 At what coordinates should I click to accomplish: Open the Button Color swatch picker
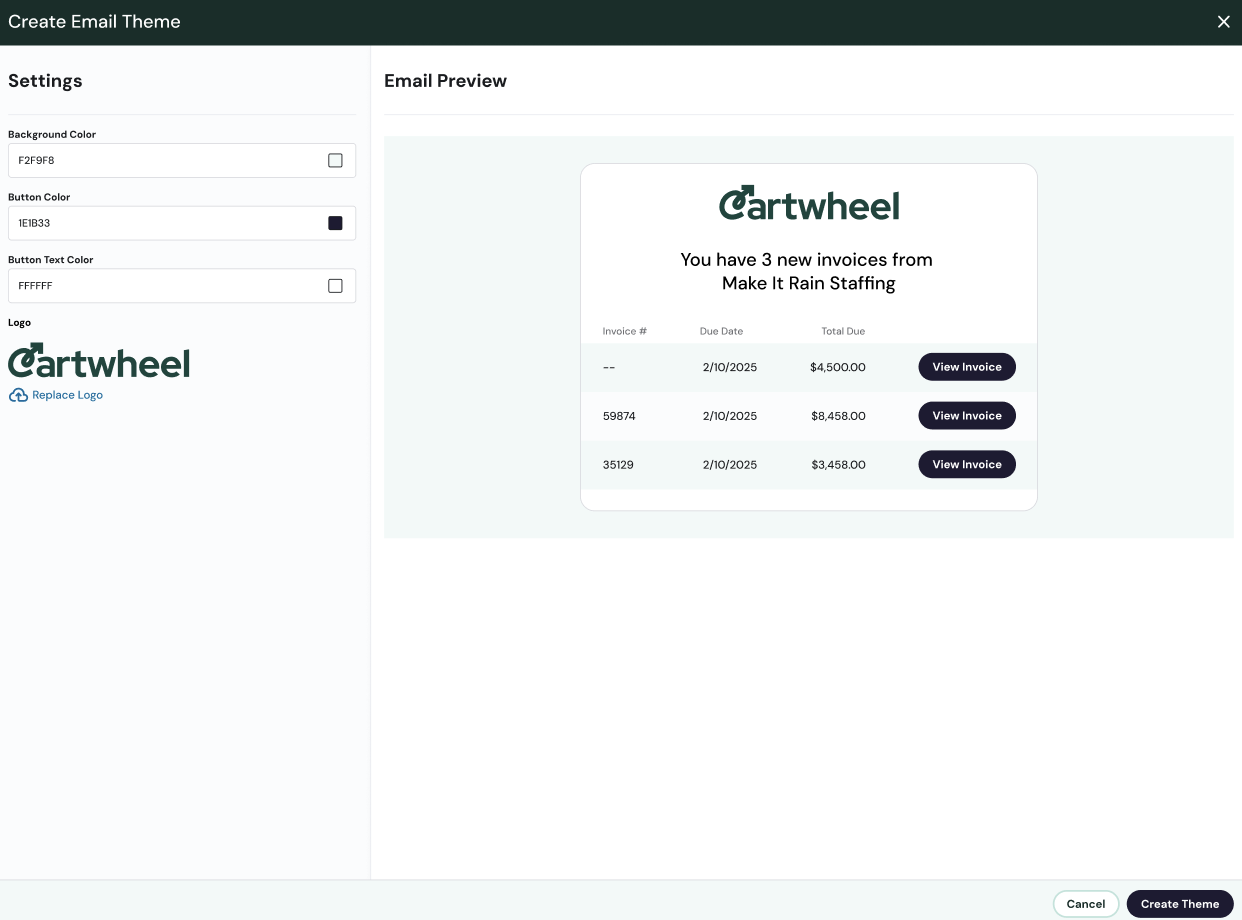[335, 223]
